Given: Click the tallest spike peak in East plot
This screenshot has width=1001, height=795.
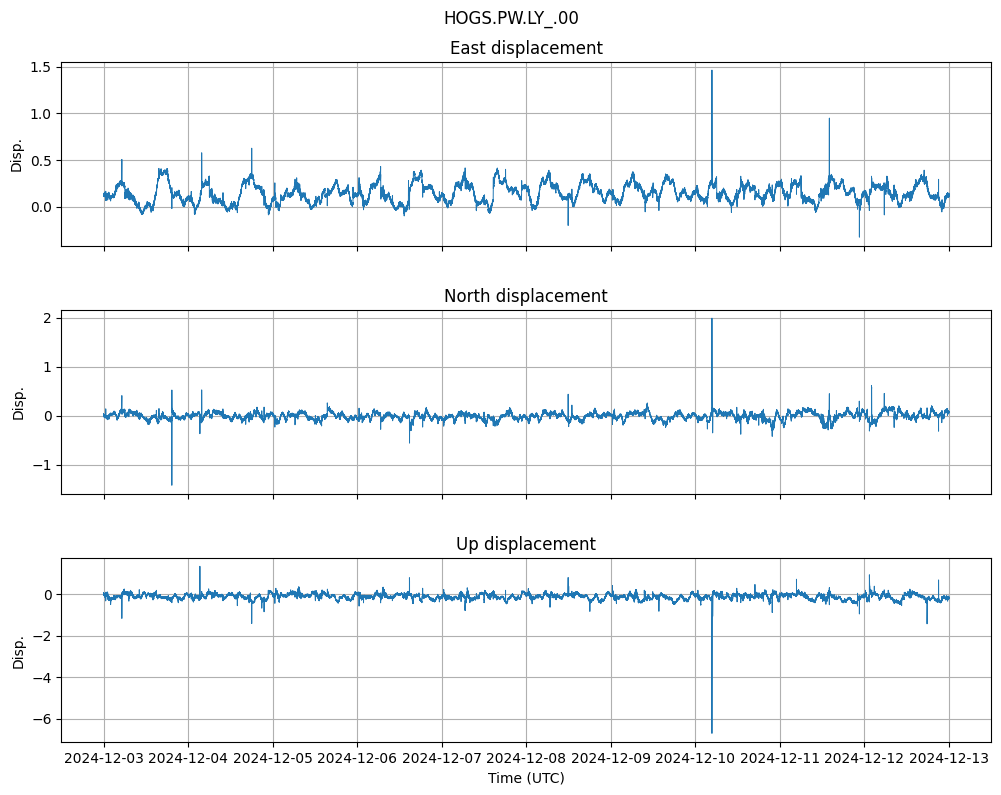Looking at the screenshot, I should coord(712,71).
